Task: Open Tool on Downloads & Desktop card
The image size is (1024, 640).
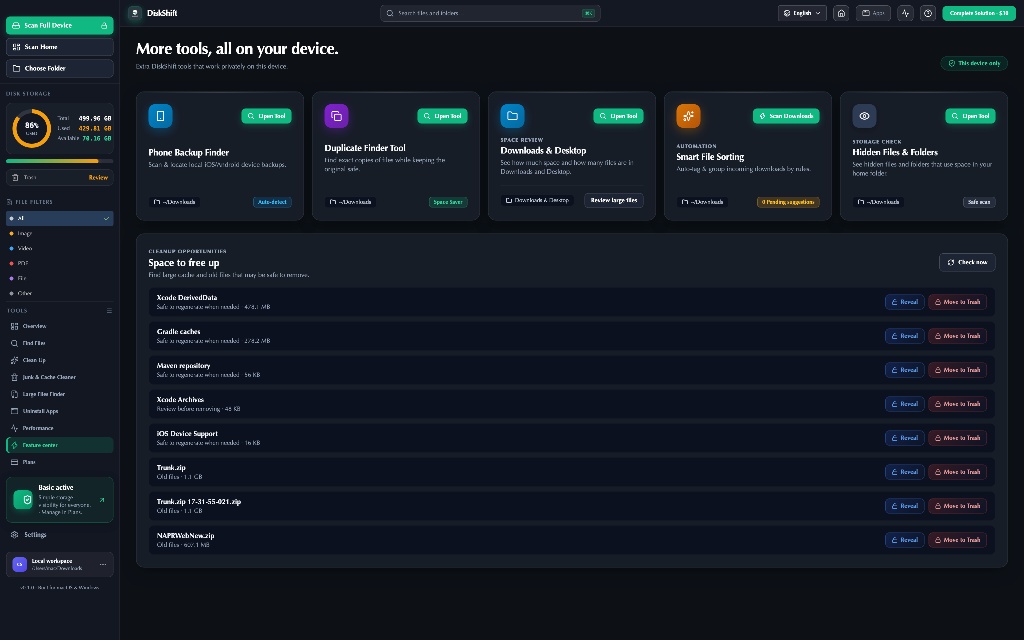Action: [618, 116]
